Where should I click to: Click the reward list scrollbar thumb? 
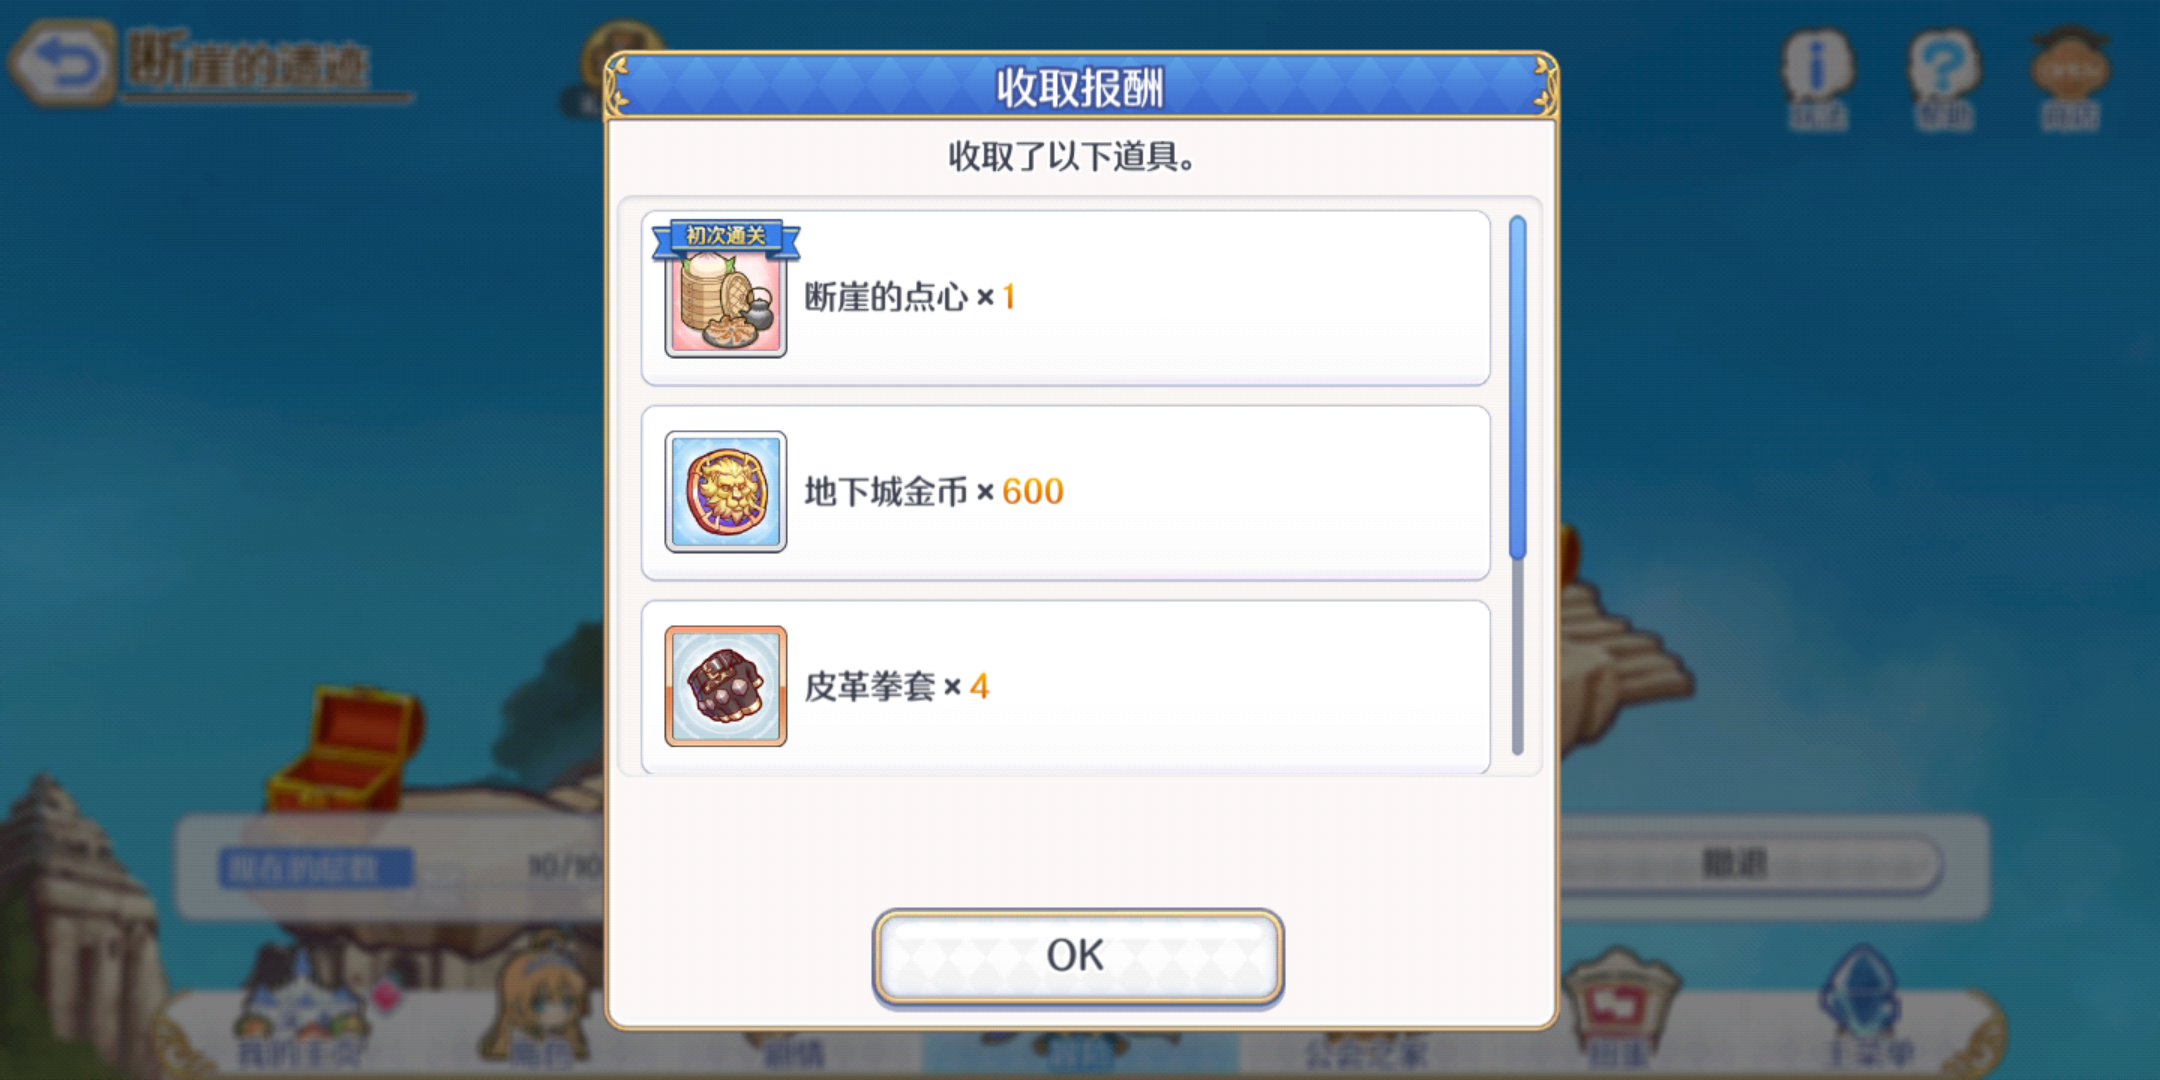(1518, 388)
